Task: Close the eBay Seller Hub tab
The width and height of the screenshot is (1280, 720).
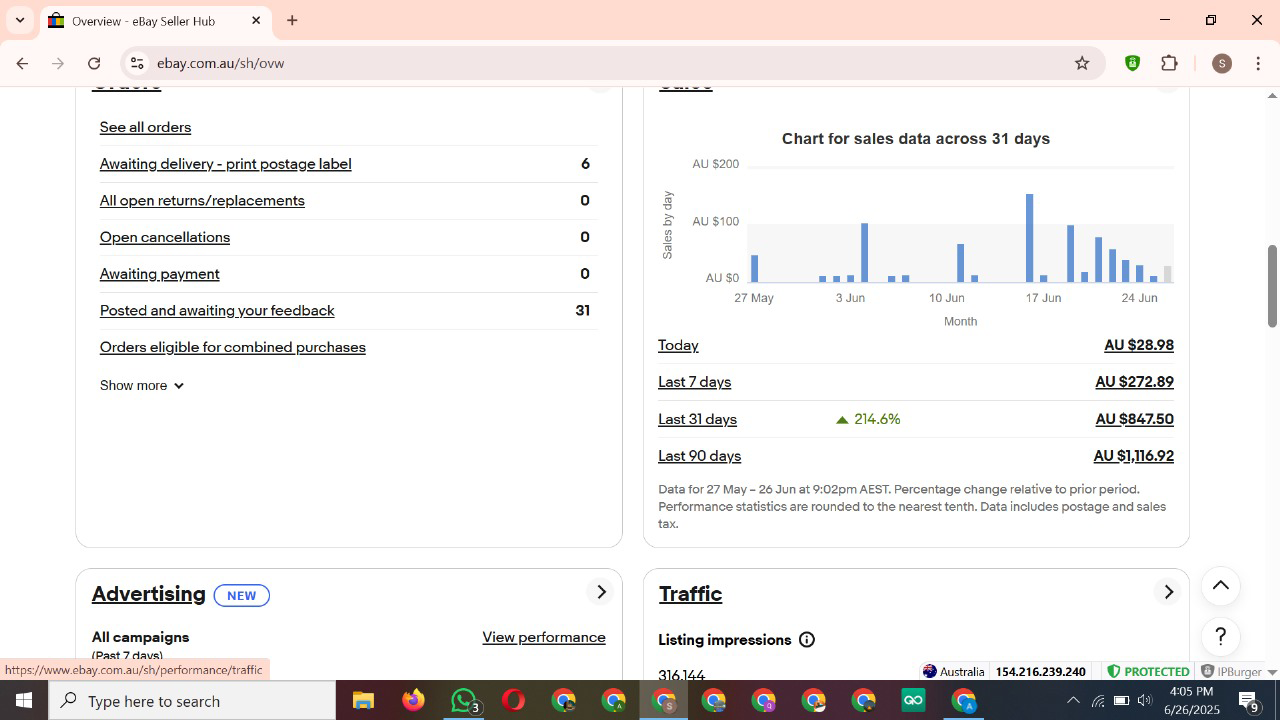Action: click(x=256, y=20)
